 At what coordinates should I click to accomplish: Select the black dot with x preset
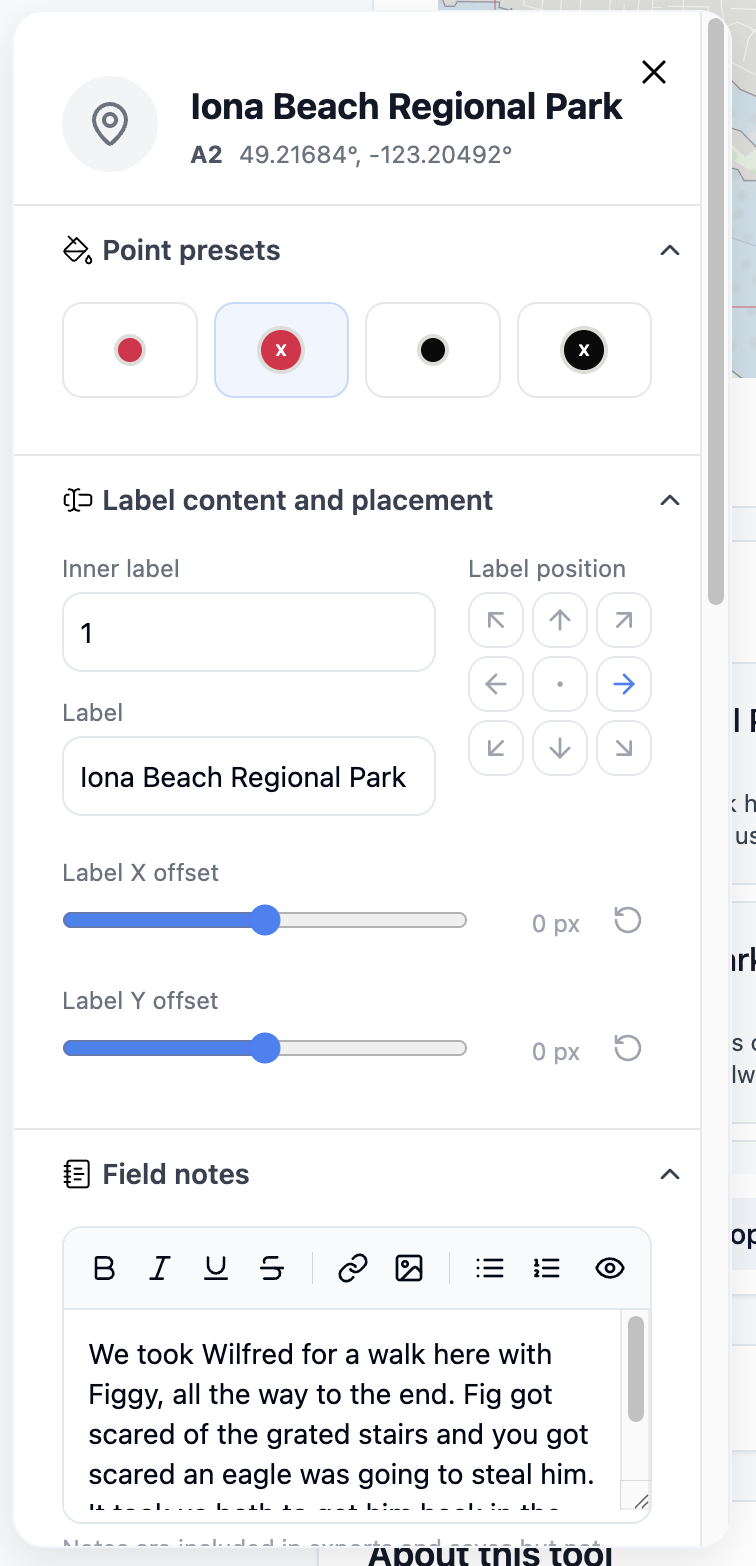(584, 350)
